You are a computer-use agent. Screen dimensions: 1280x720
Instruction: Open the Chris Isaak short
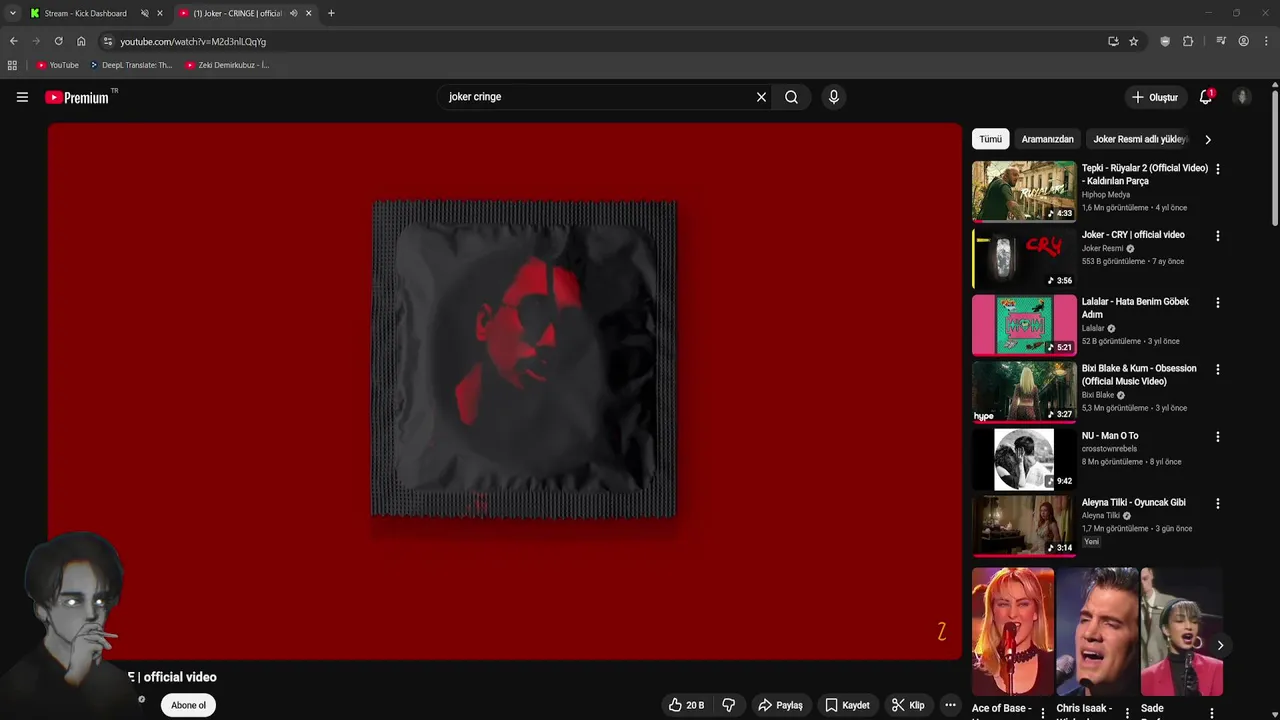pos(1097,632)
